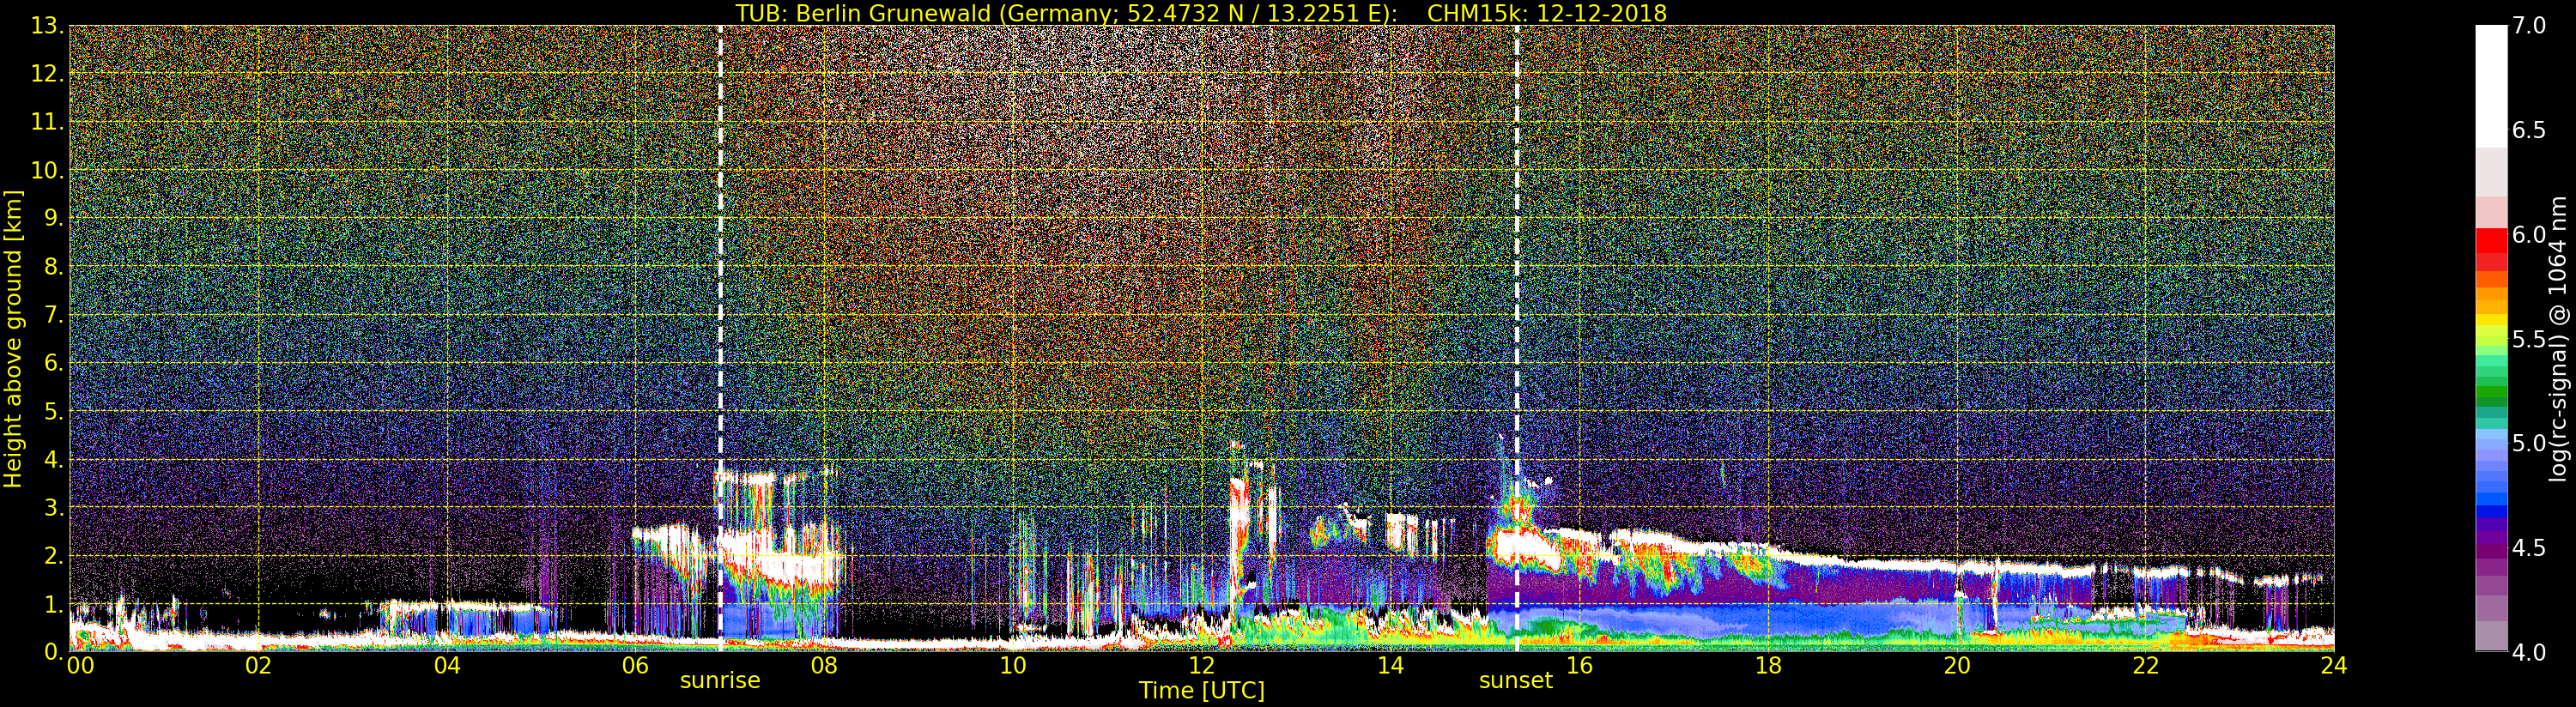This screenshot has height=707, width=2576.
Task: Click time axis tick label '12'
Action: 1202,666
